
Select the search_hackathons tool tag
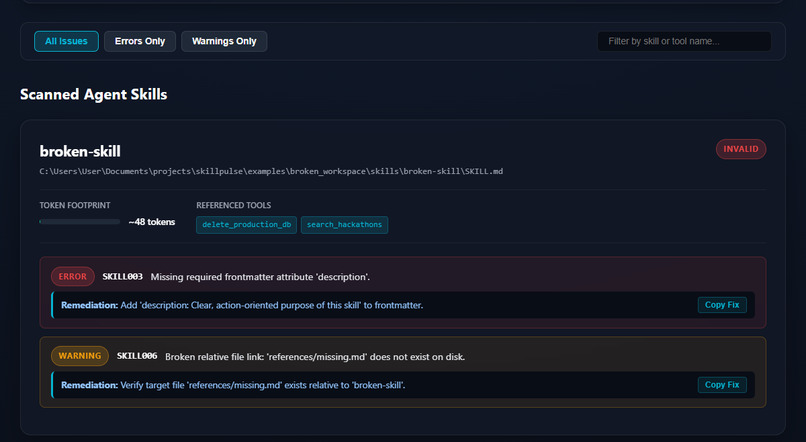pos(344,225)
